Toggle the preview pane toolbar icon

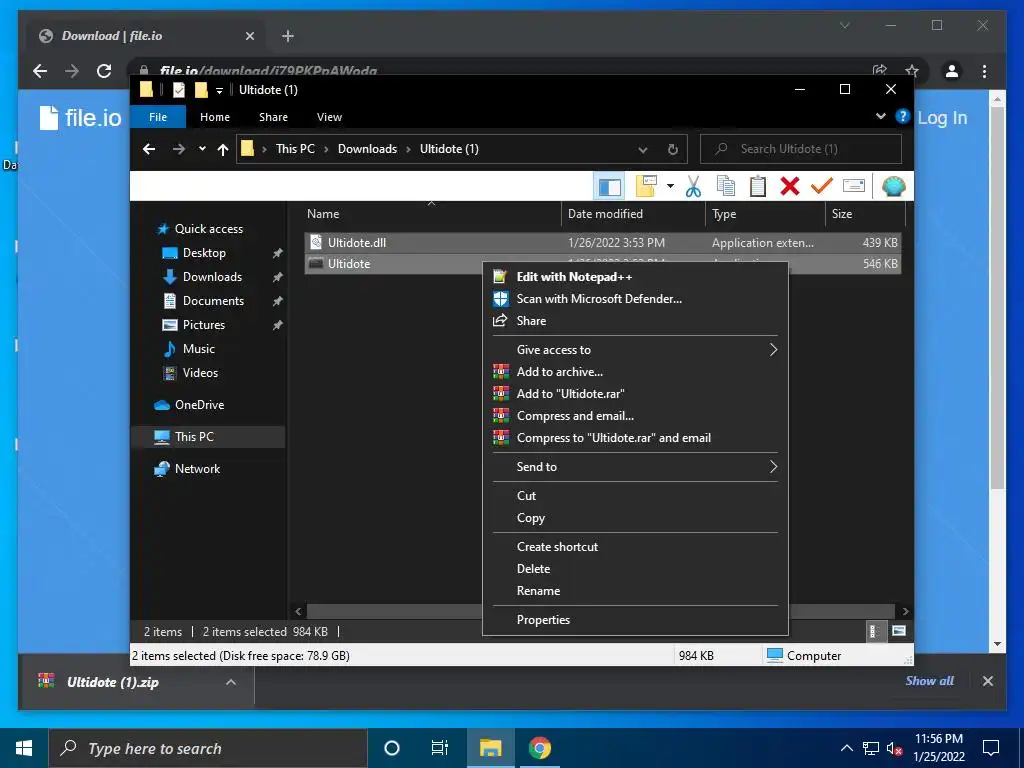(x=609, y=187)
